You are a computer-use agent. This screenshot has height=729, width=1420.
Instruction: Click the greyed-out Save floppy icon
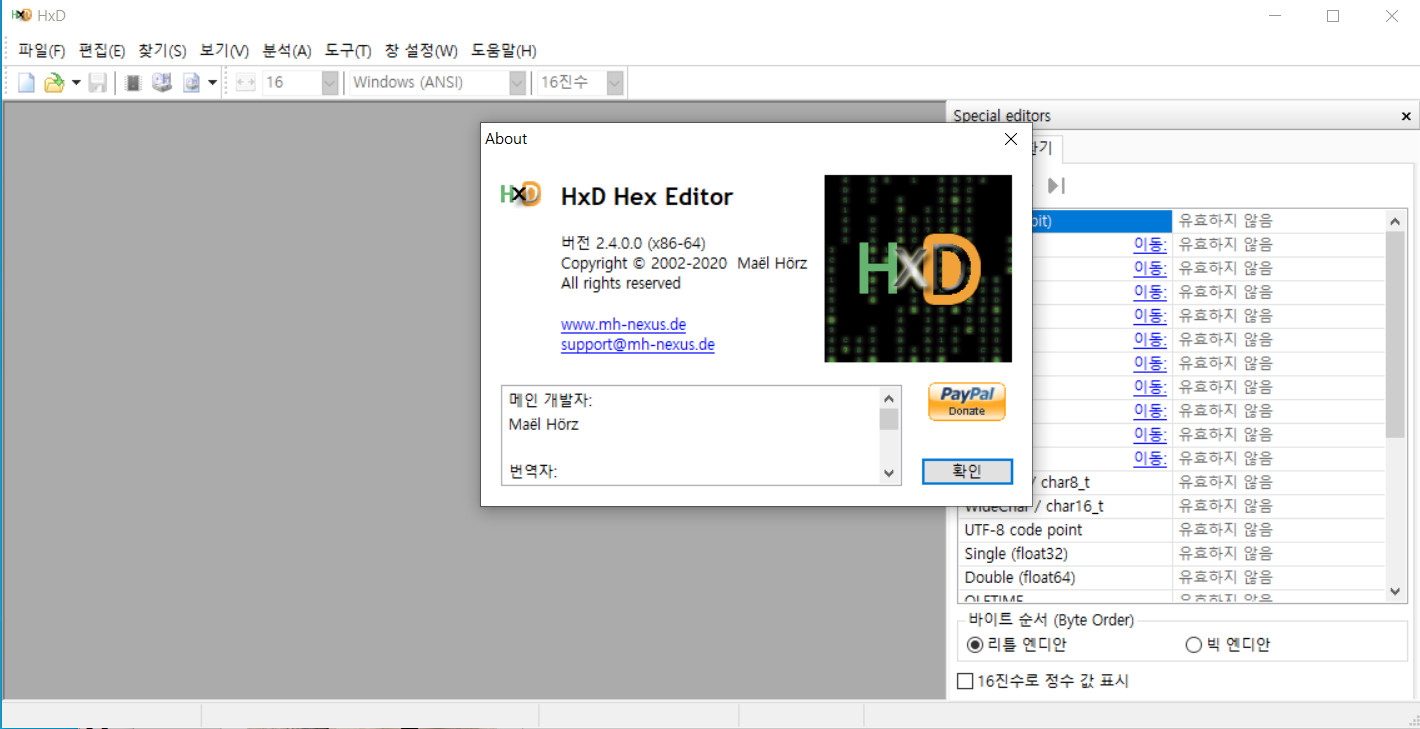[x=97, y=83]
